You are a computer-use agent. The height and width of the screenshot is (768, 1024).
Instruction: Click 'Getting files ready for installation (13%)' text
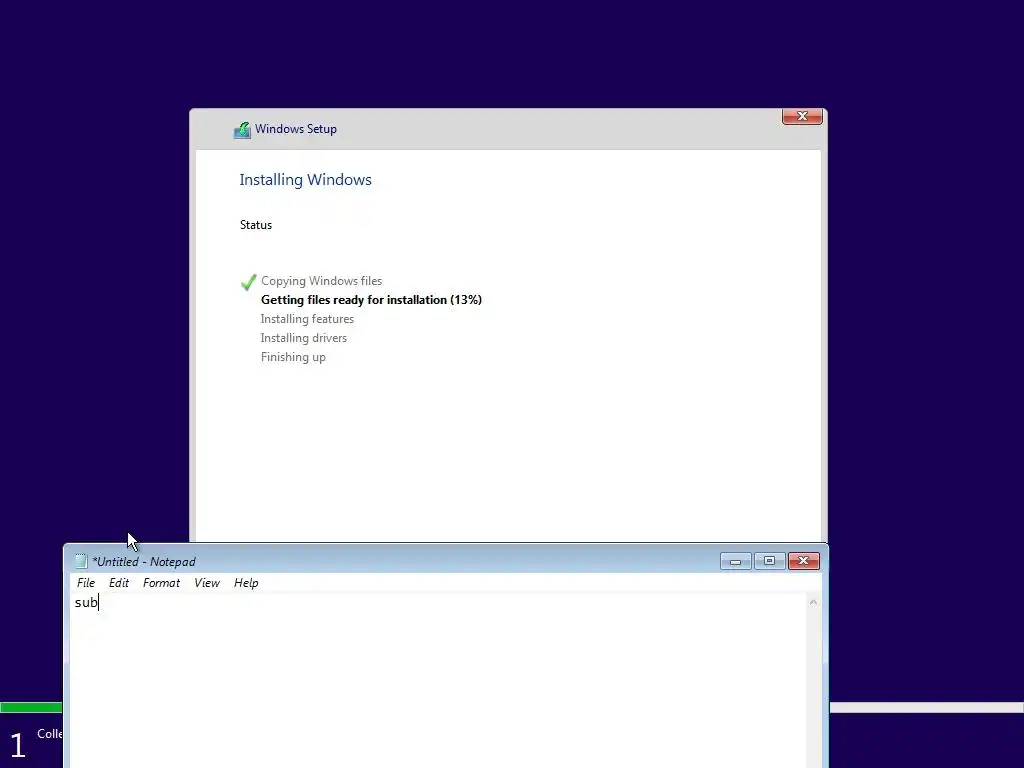[x=371, y=300]
